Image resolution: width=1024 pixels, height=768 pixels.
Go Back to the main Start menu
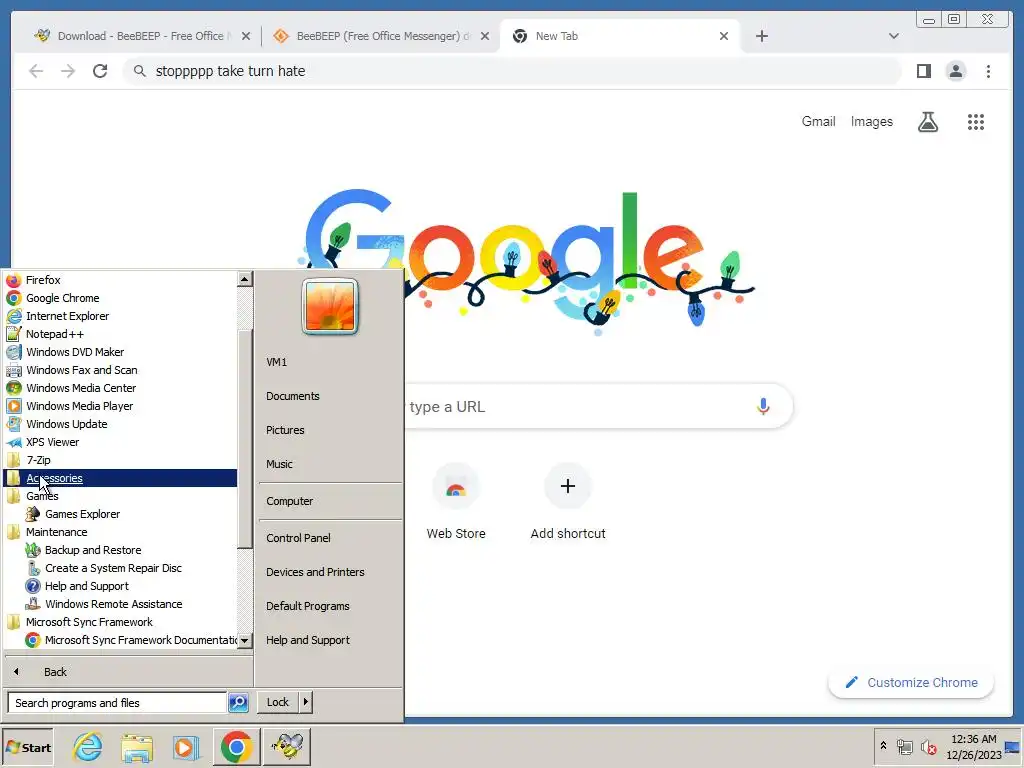(55, 672)
